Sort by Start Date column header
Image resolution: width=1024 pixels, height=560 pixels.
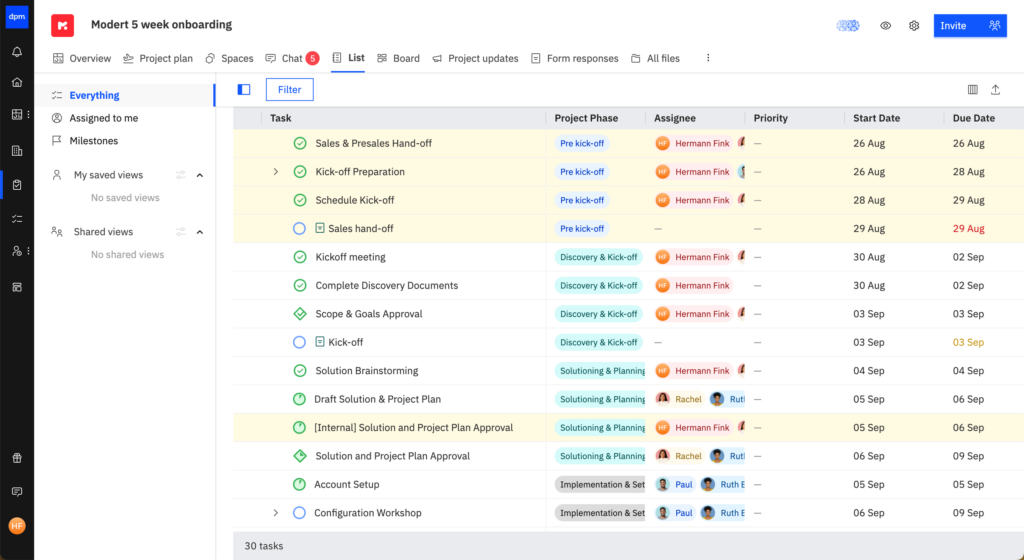click(x=876, y=118)
